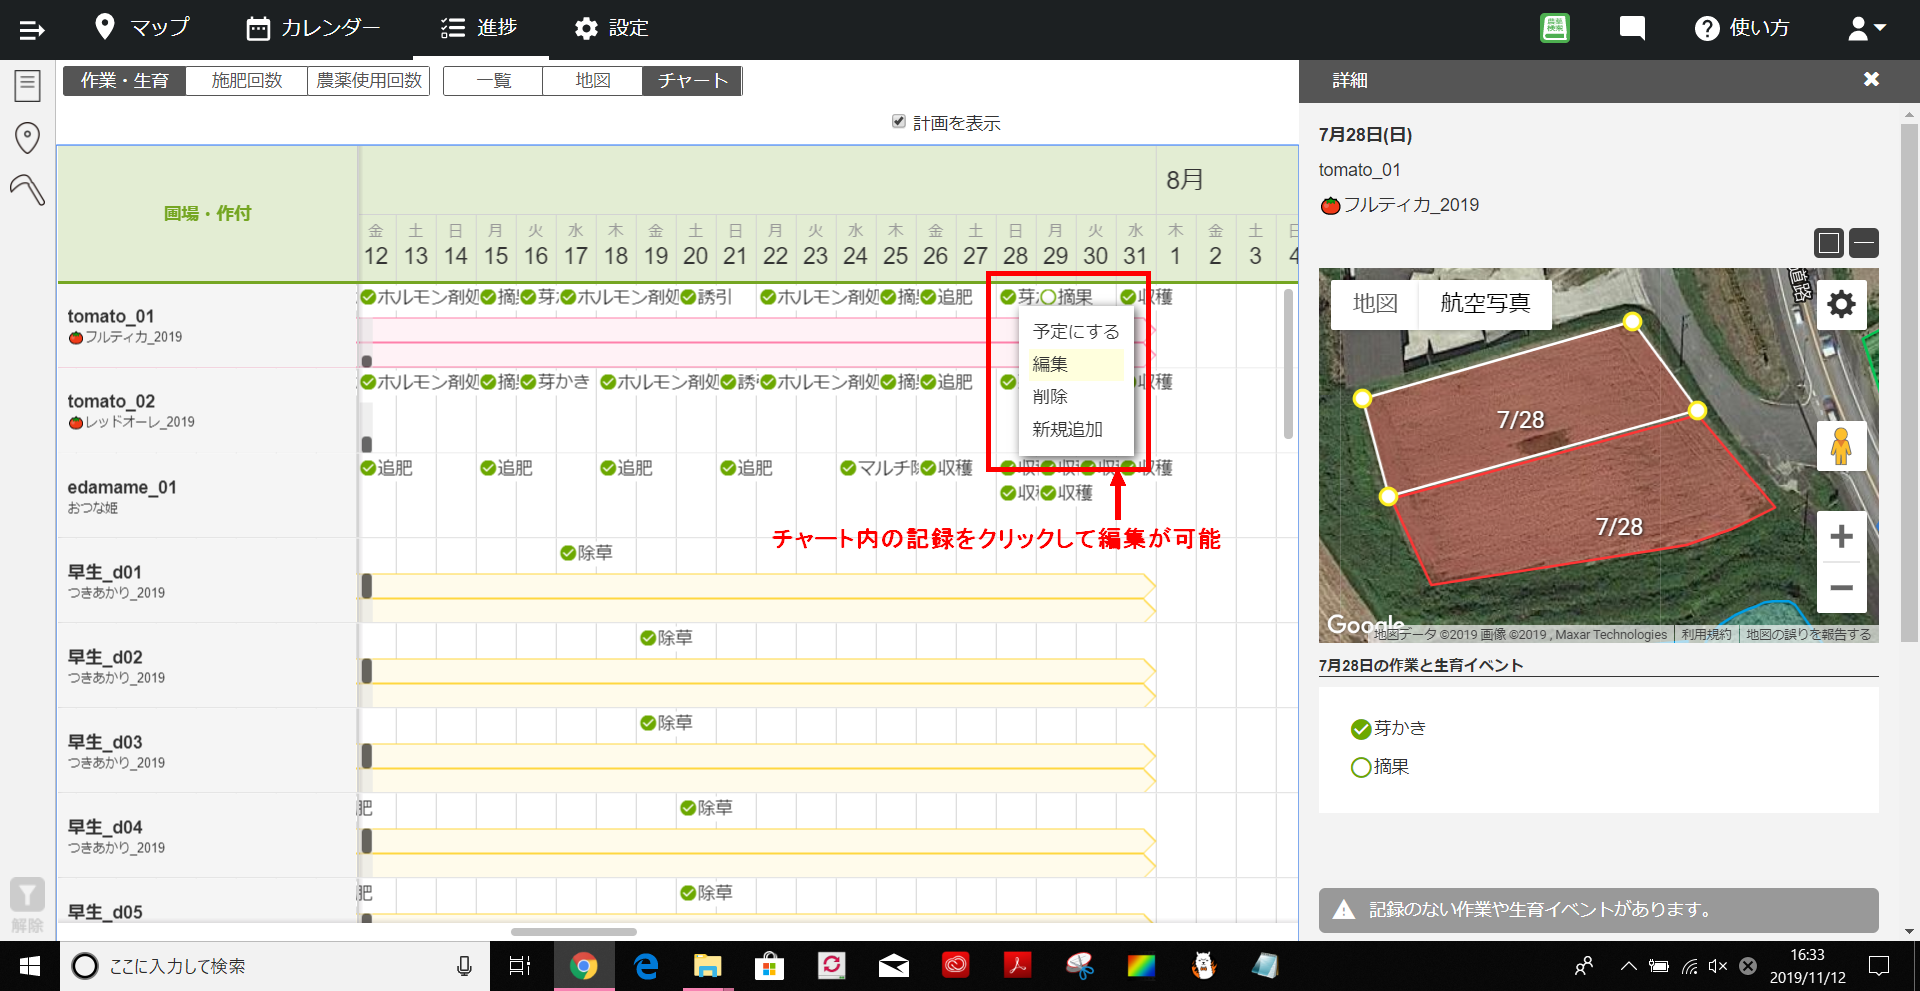1920x991 pixels.
Task: Choose 削除 in the context menu
Action: (1076, 397)
